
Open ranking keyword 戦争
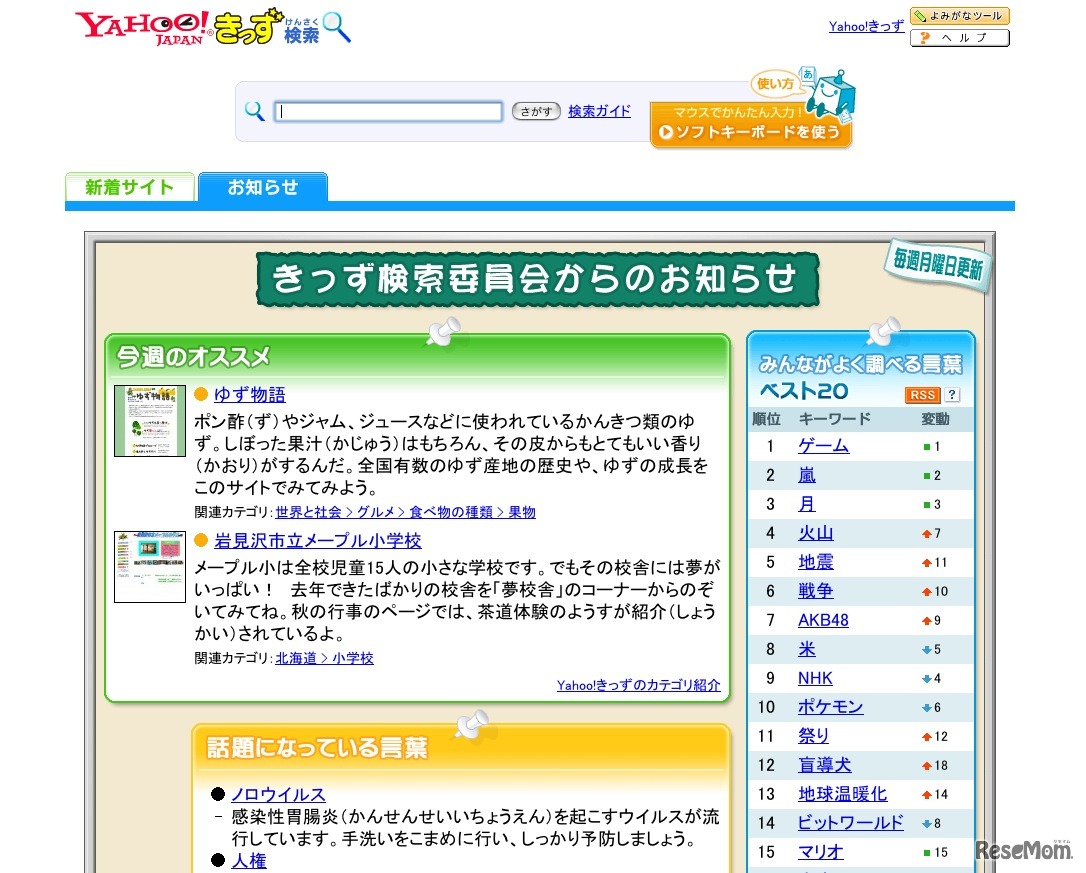click(816, 592)
